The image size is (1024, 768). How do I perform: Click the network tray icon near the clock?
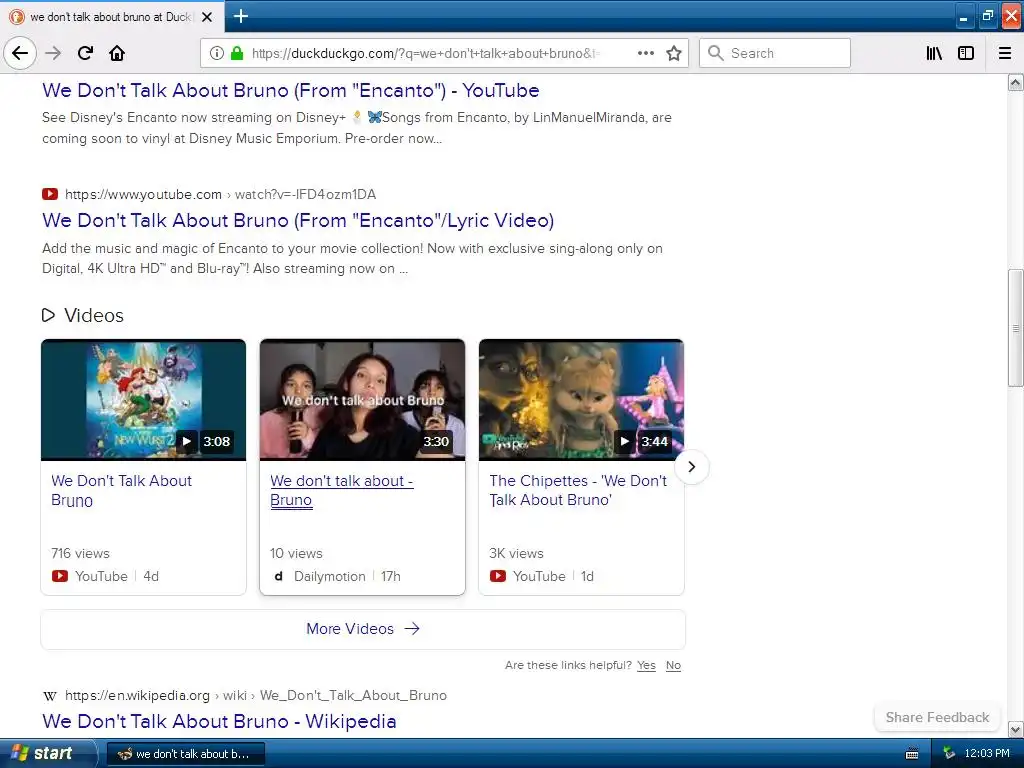pos(949,754)
